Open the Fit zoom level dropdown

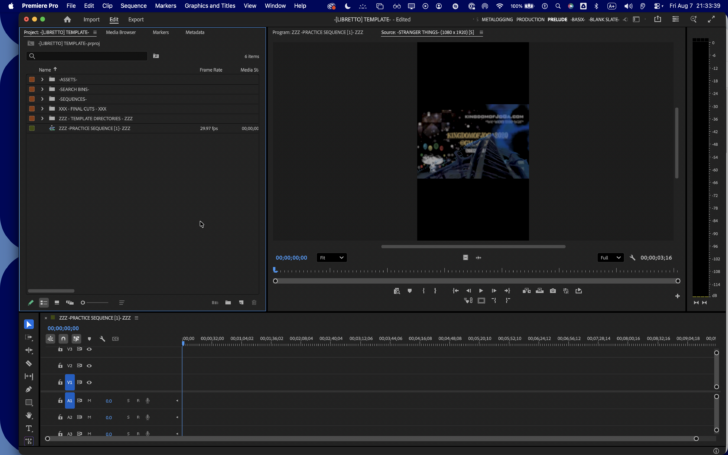click(x=332, y=258)
